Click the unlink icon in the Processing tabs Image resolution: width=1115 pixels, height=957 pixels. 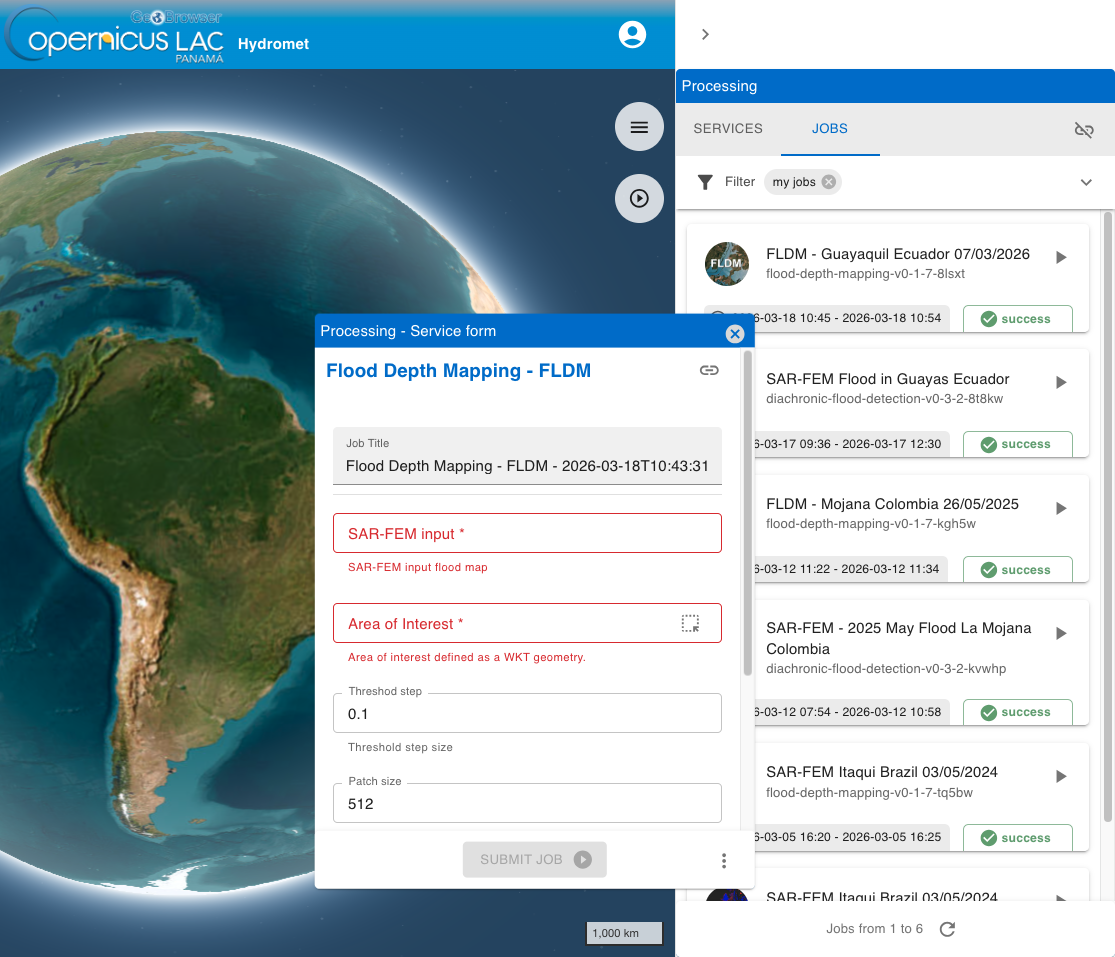tap(1083, 130)
